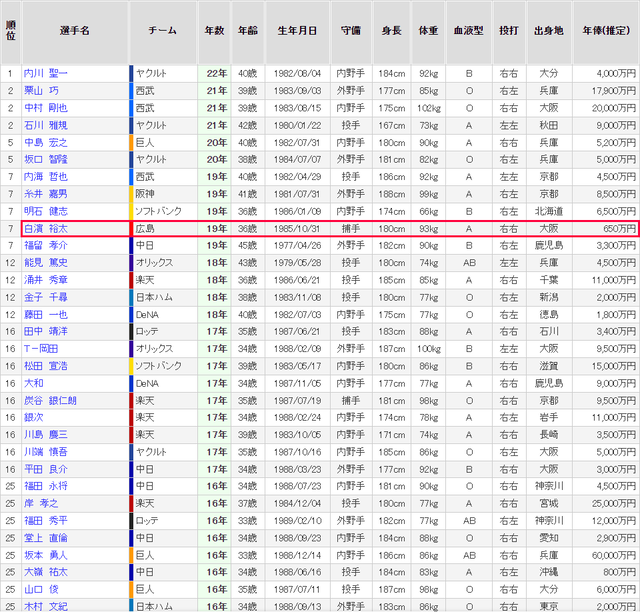This screenshot has height=612, width=640.
Task: Select team cell 広島 in 白濱 row
Action: (x=163, y=229)
